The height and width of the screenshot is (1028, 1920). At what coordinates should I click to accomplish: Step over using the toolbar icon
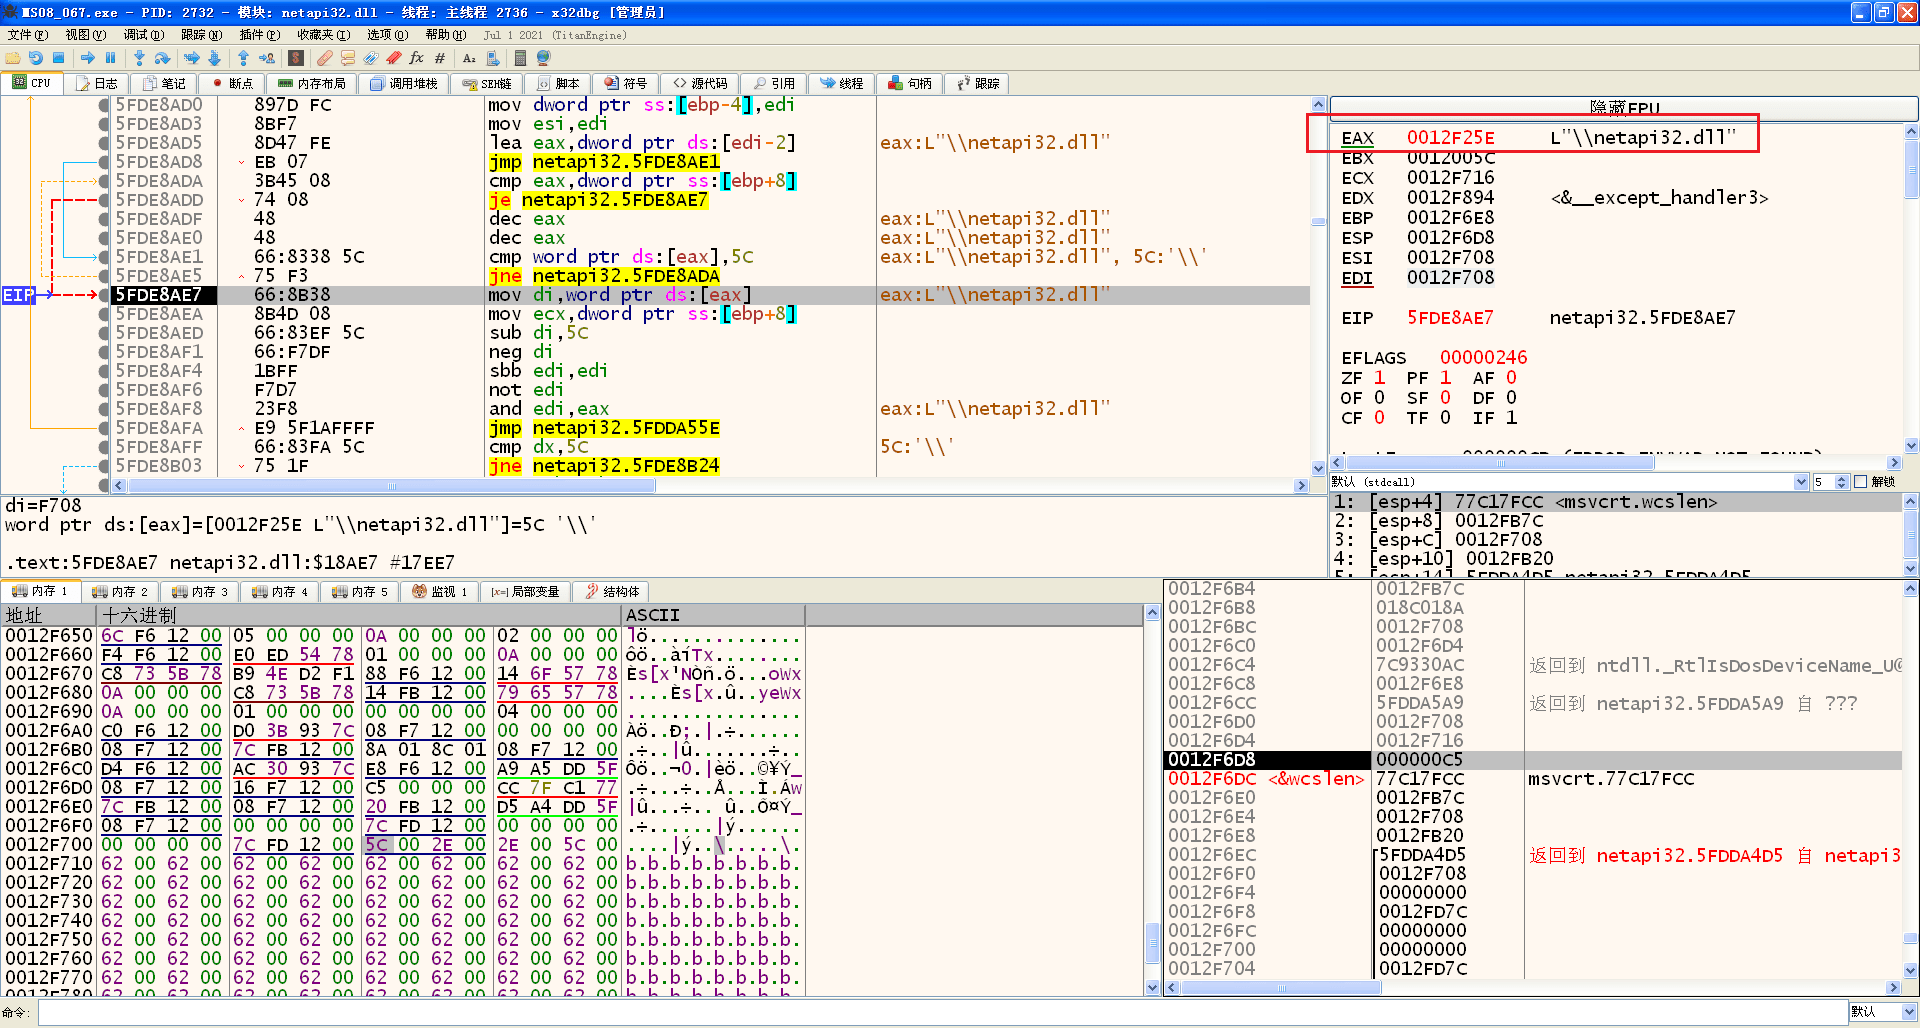tap(162, 58)
